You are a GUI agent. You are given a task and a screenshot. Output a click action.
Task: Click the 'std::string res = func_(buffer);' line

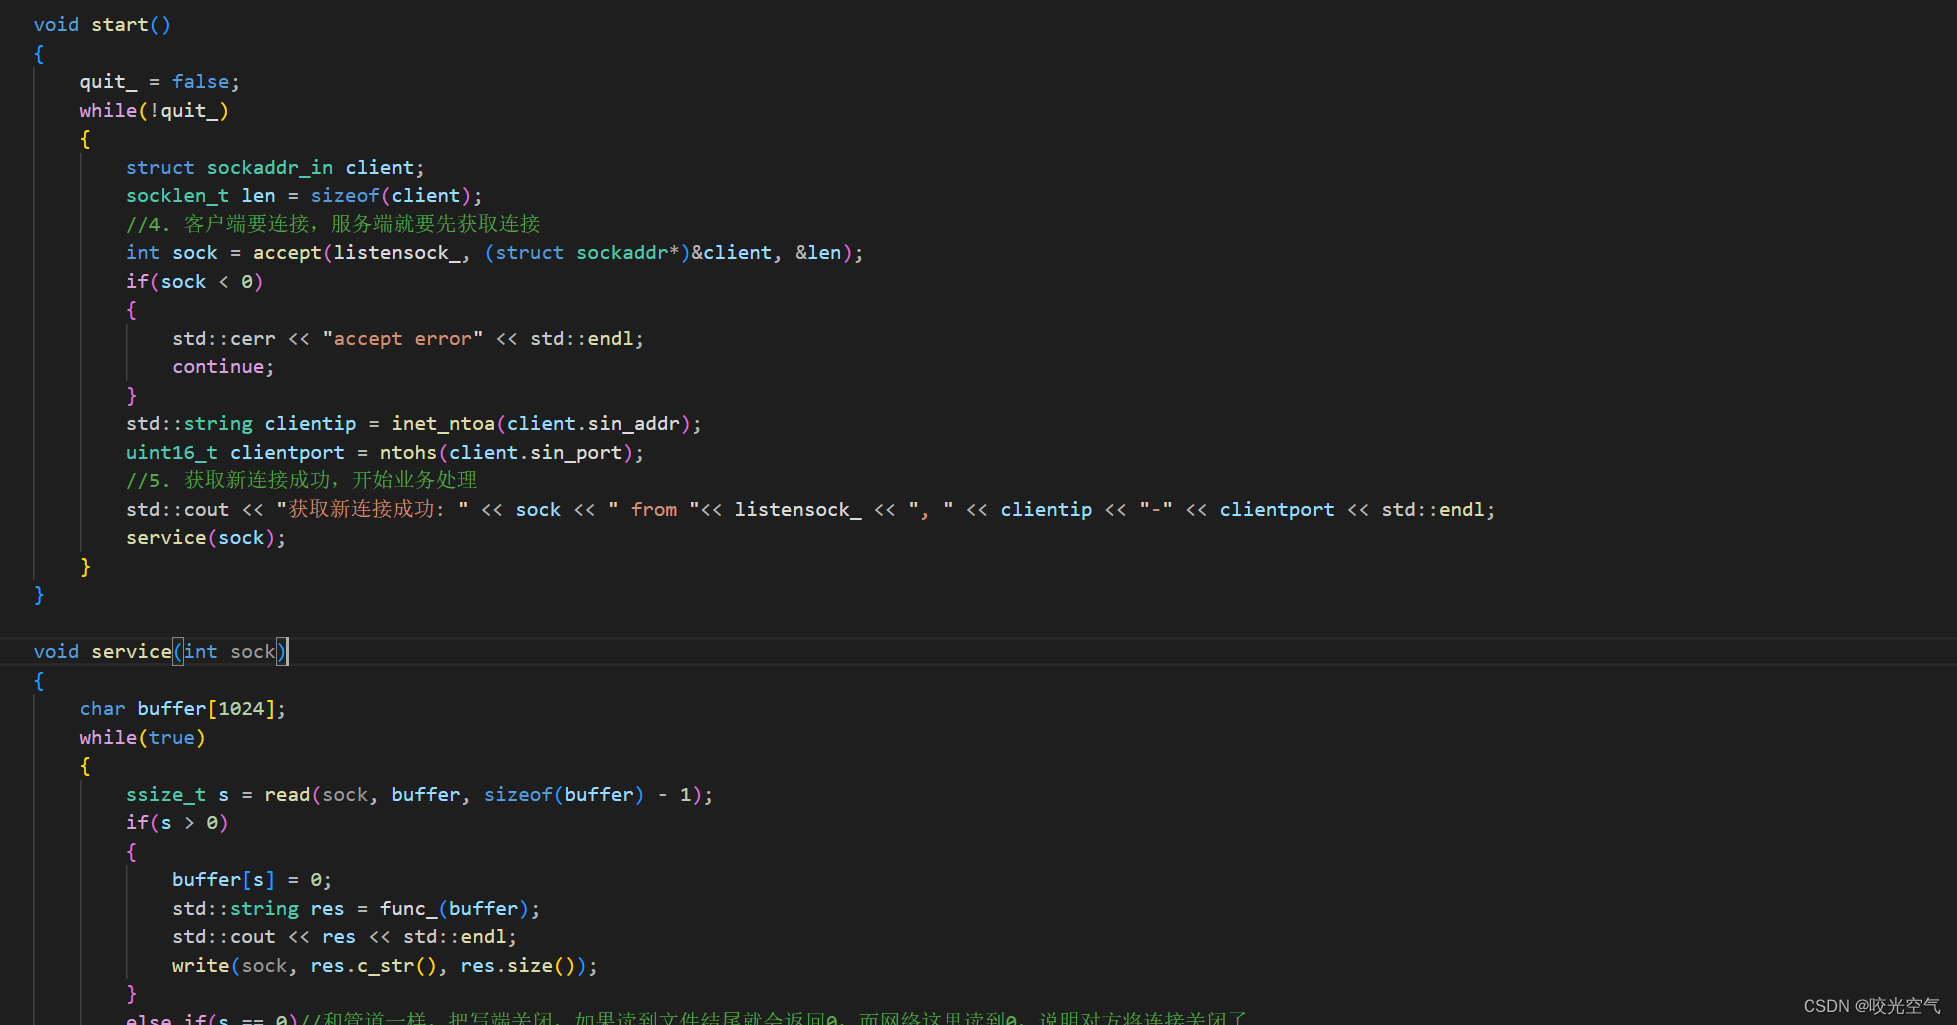(x=356, y=909)
